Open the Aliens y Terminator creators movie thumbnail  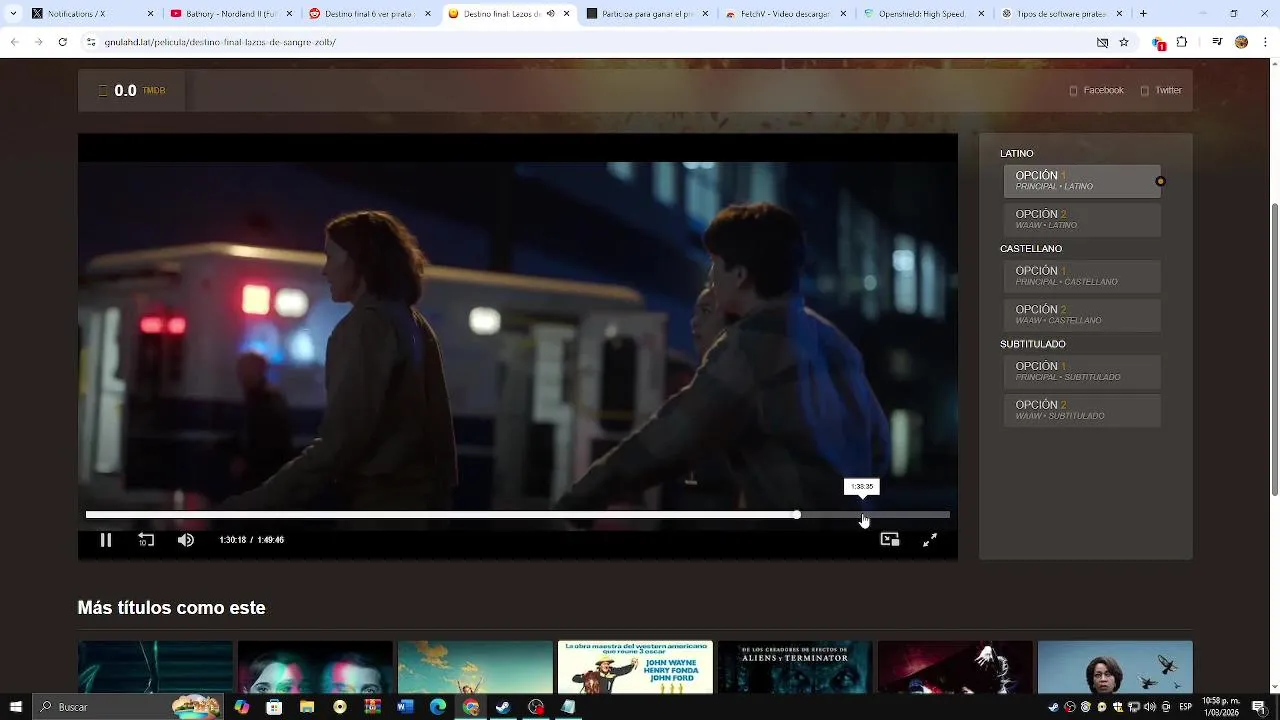(x=795, y=667)
